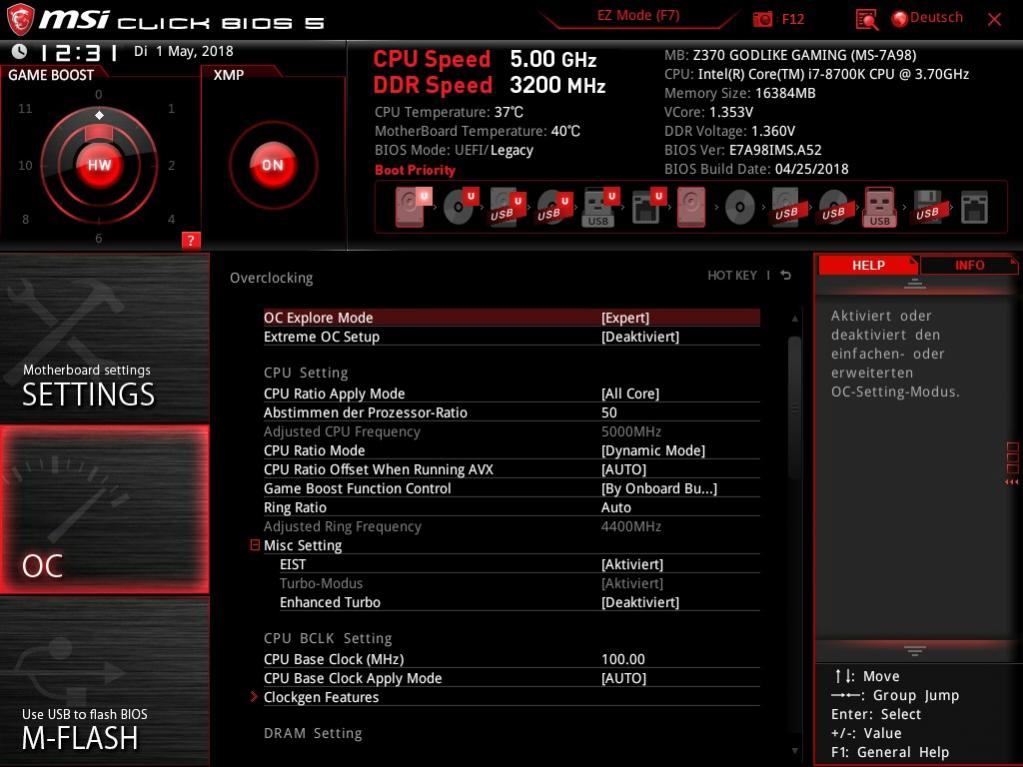Click the Help panel bottom collapse handle
This screenshot has height=767, width=1023.
coord(915,651)
